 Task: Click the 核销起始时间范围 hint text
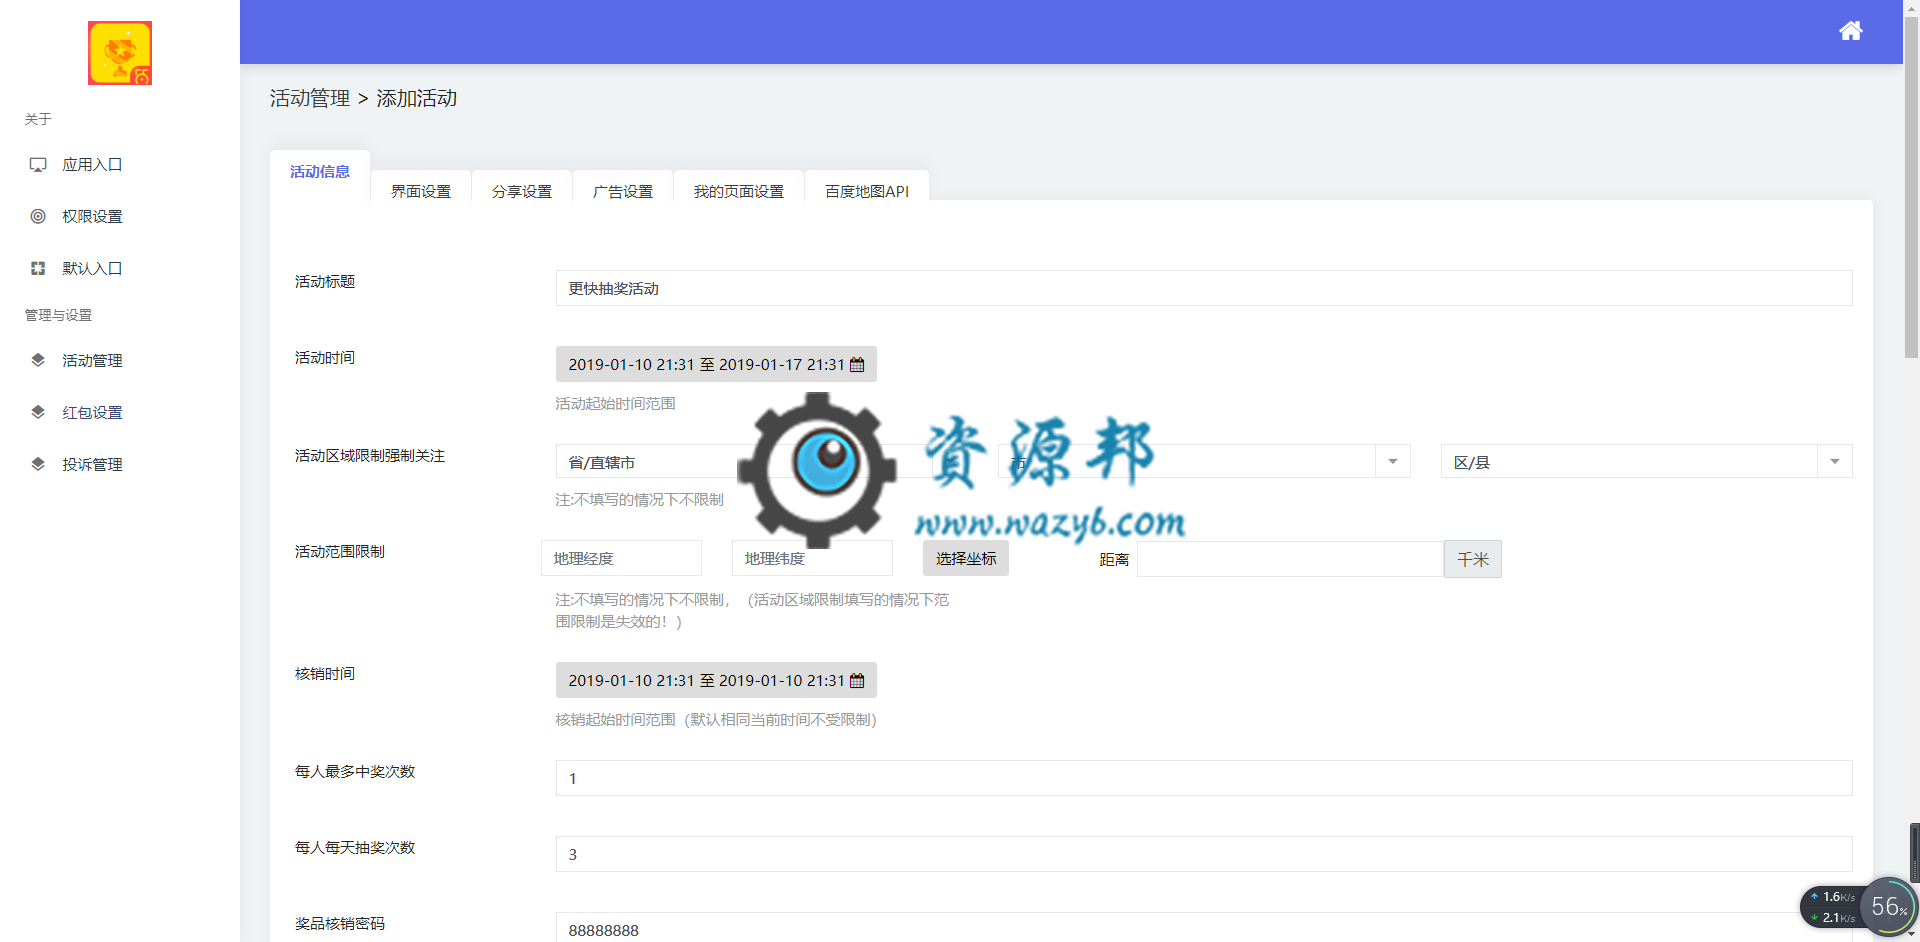tap(716, 720)
